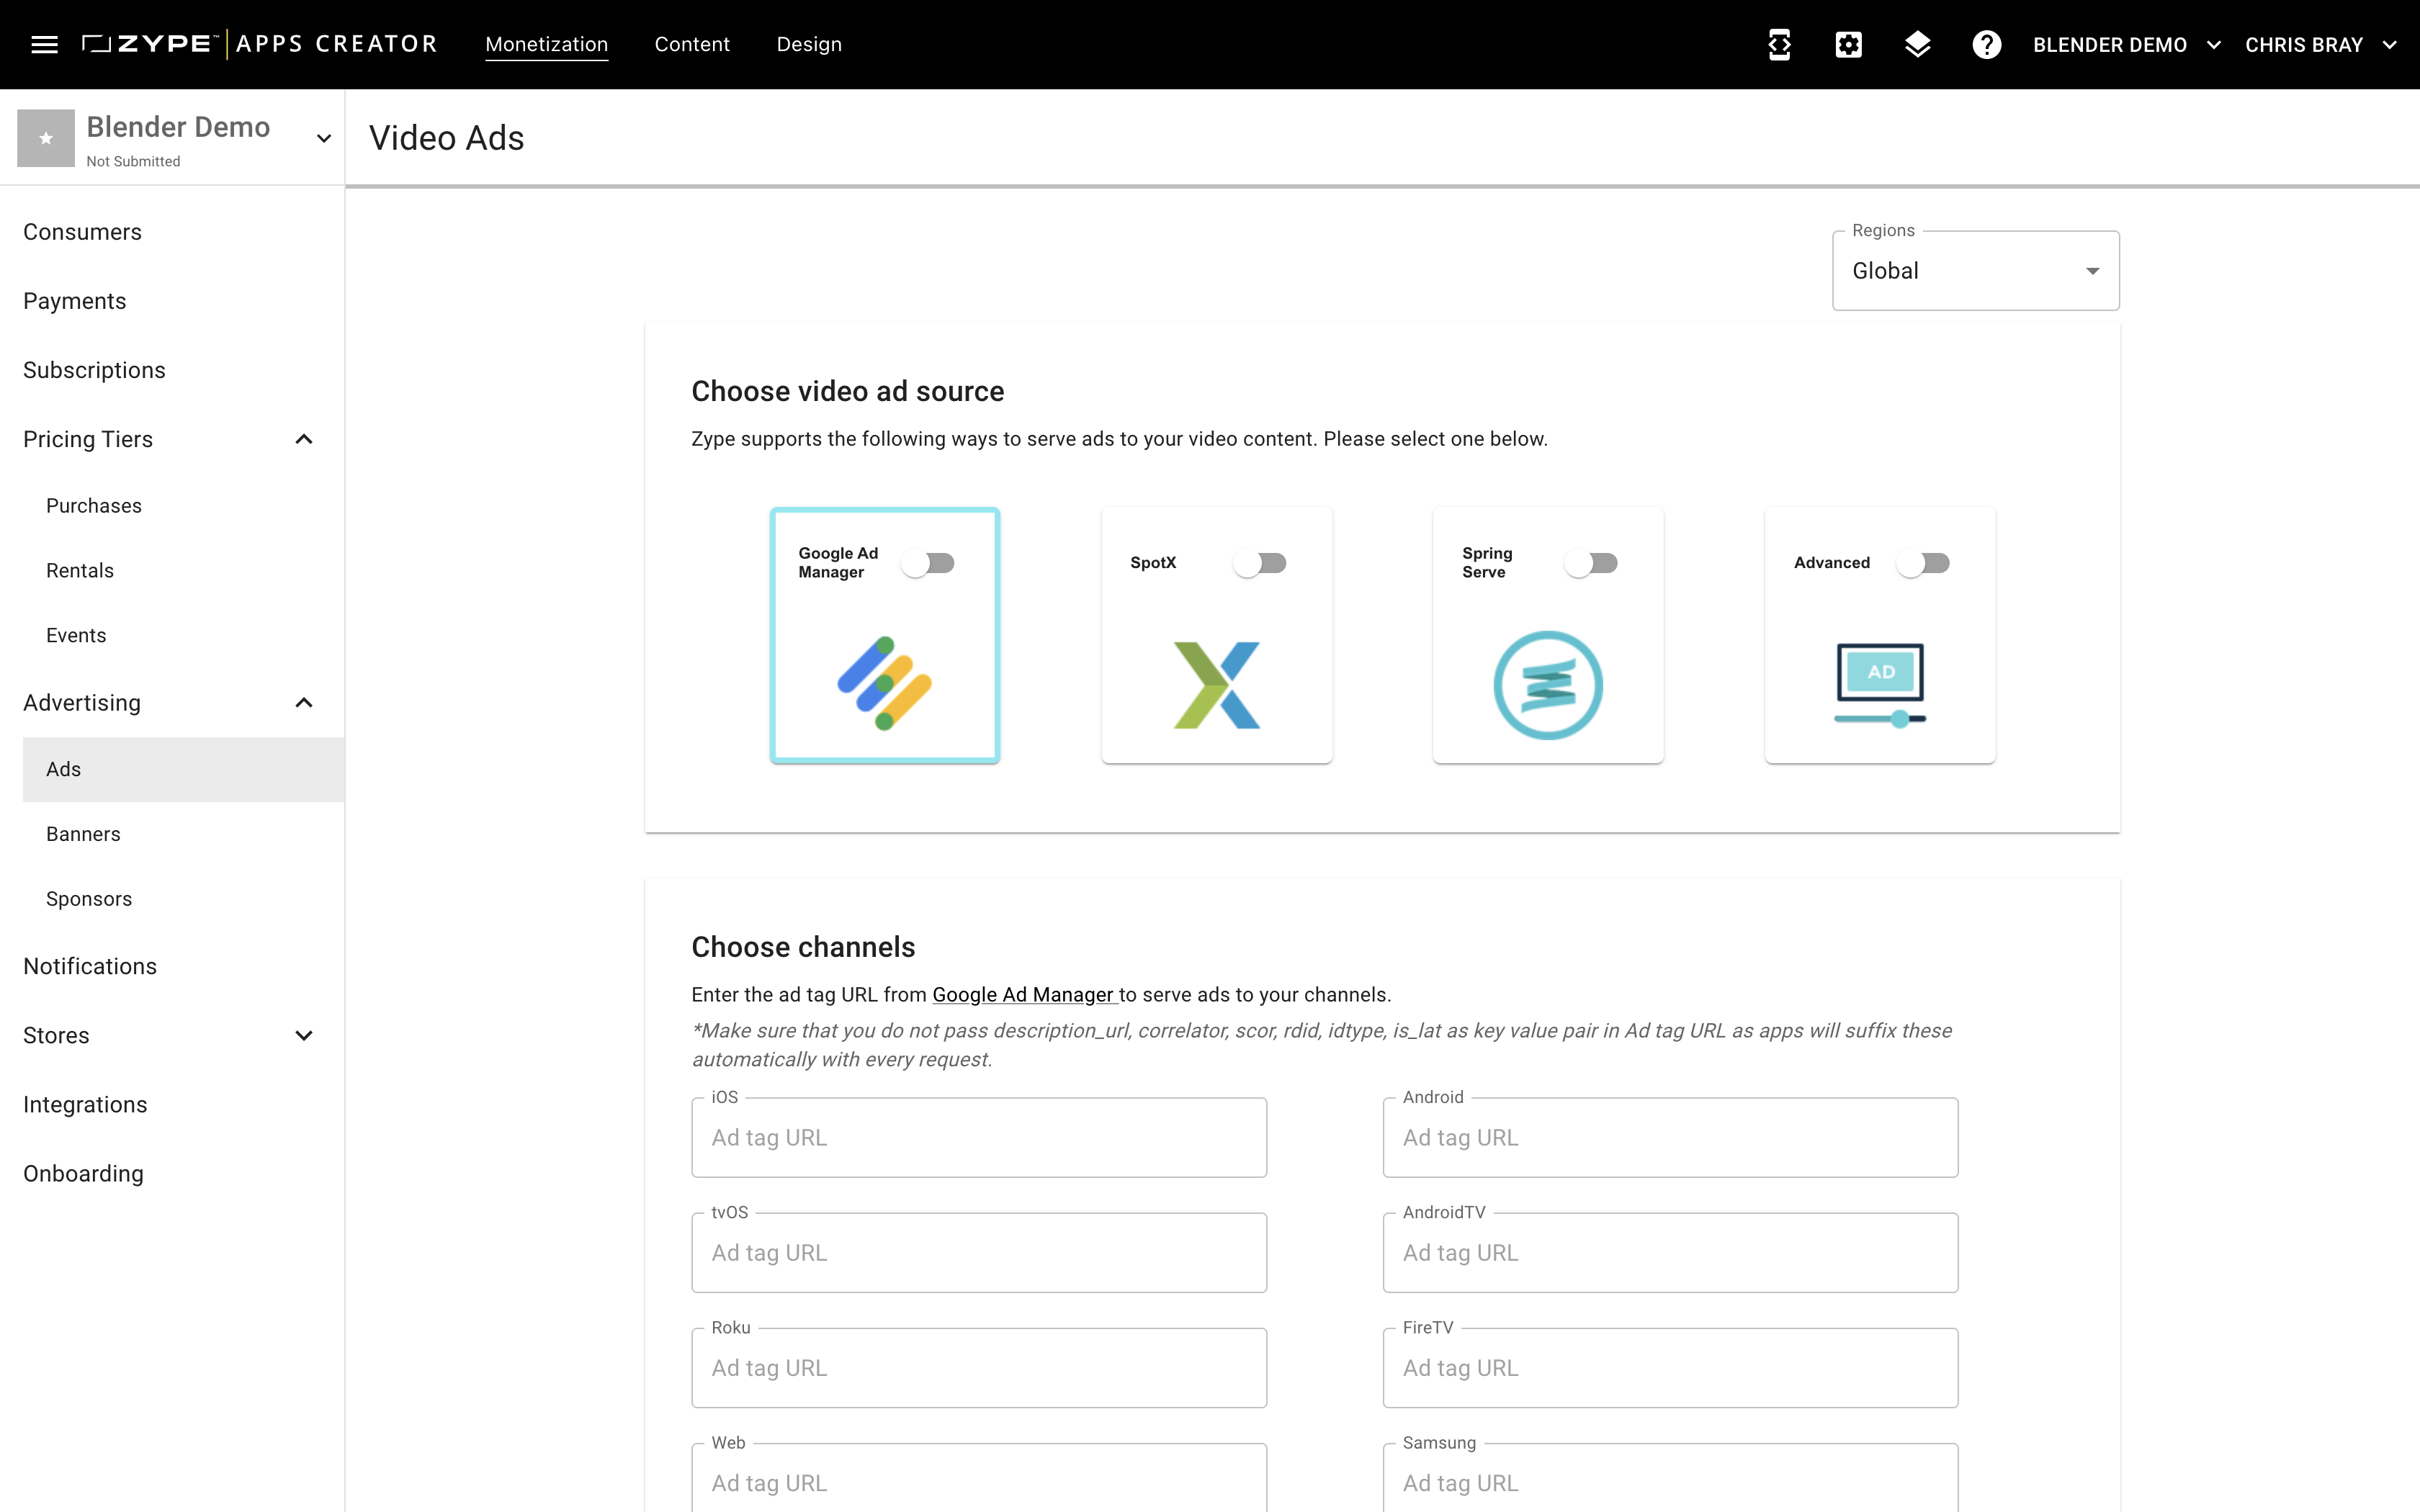Image resolution: width=2420 pixels, height=1512 pixels.
Task: Open Integrations in the sidebar
Action: pyautogui.click(x=85, y=1104)
